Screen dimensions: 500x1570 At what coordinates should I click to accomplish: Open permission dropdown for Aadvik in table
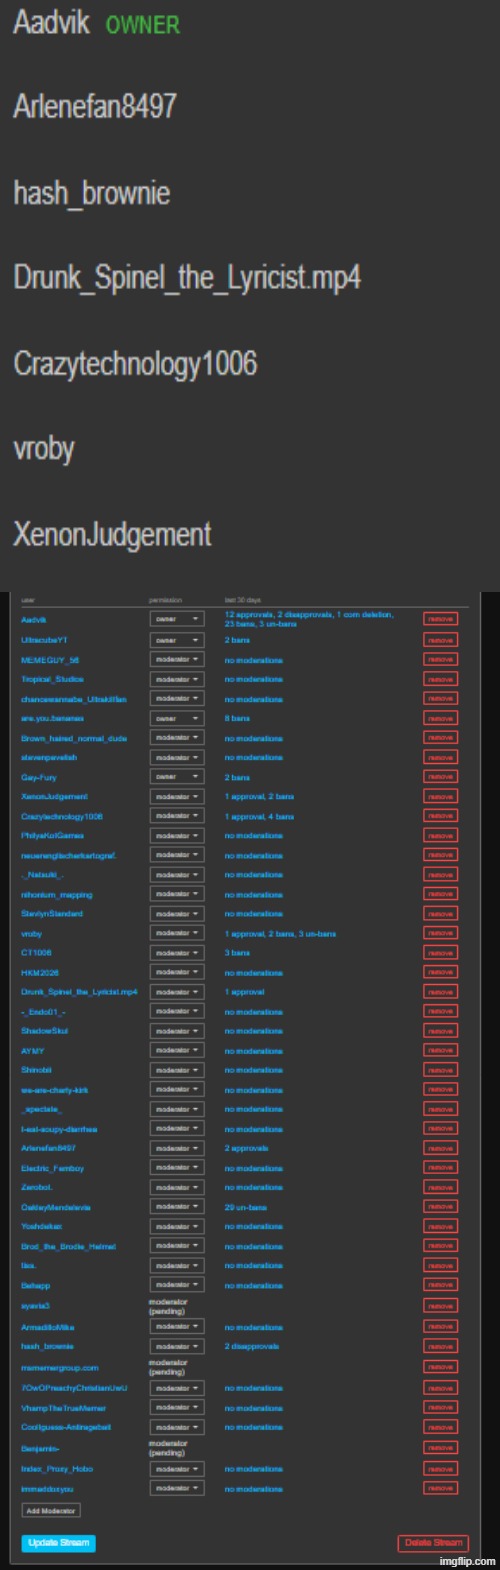tap(177, 619)
